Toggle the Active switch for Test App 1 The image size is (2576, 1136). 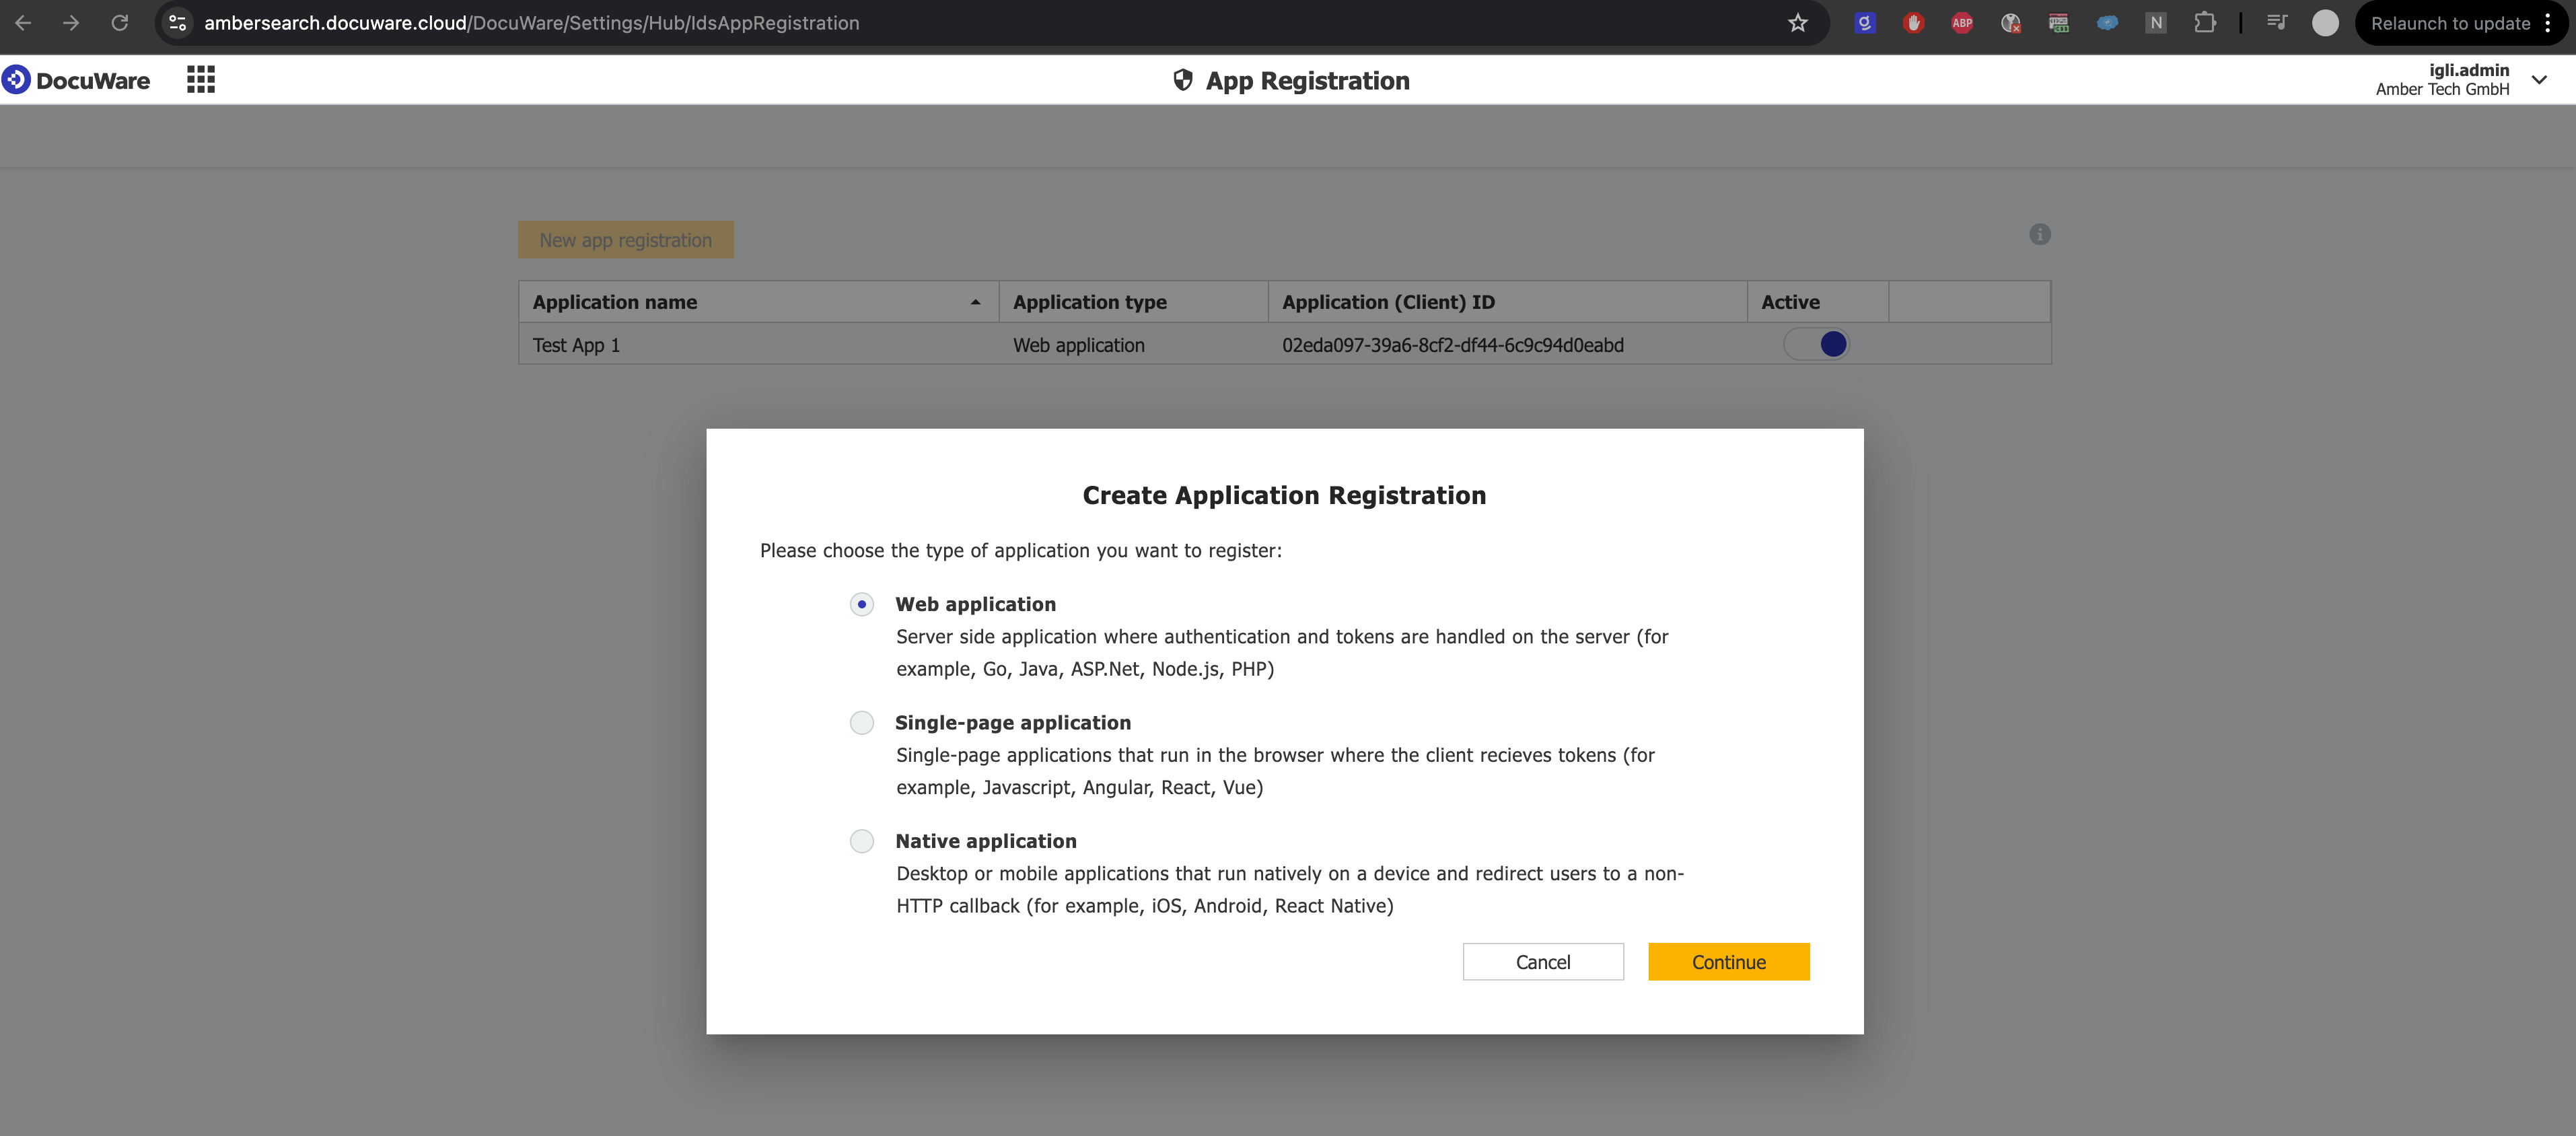1817,345
